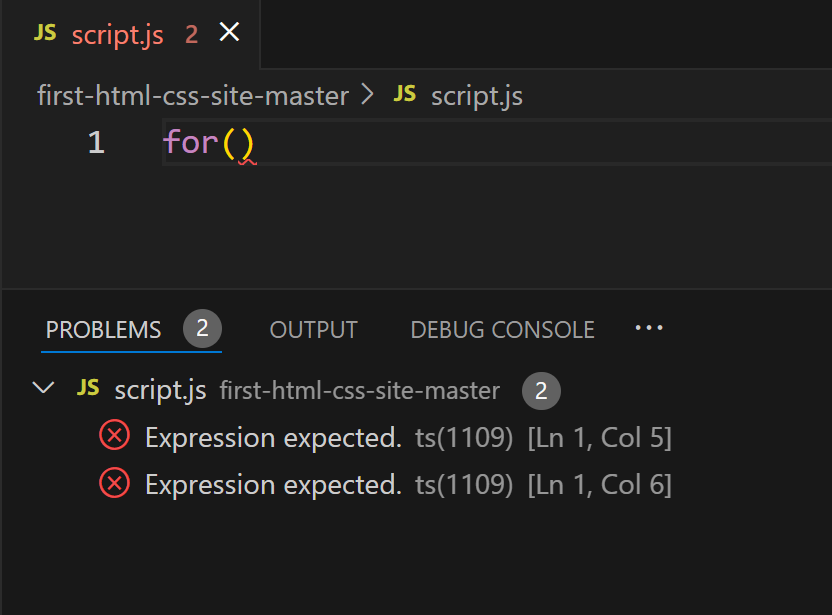
Task: Click the script.js error count badge
Action: [541, 391]
